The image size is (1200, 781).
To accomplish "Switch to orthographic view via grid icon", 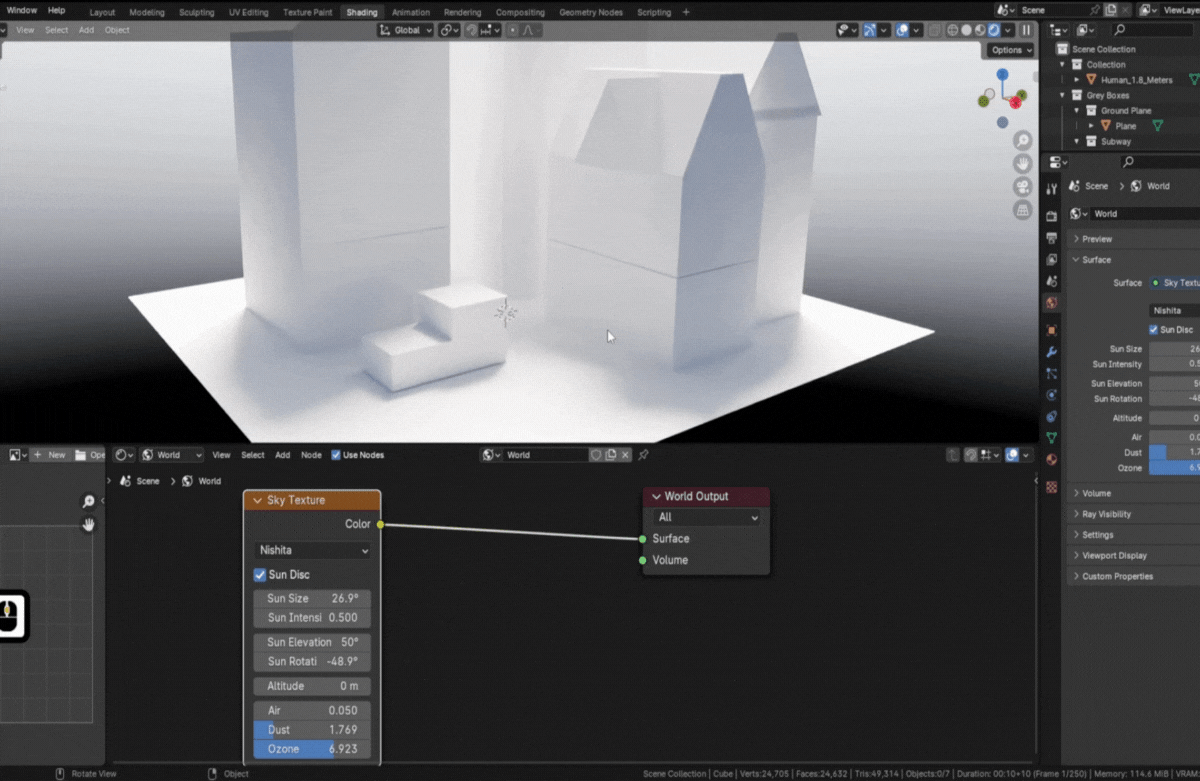I will click(x=1022, y=210).
